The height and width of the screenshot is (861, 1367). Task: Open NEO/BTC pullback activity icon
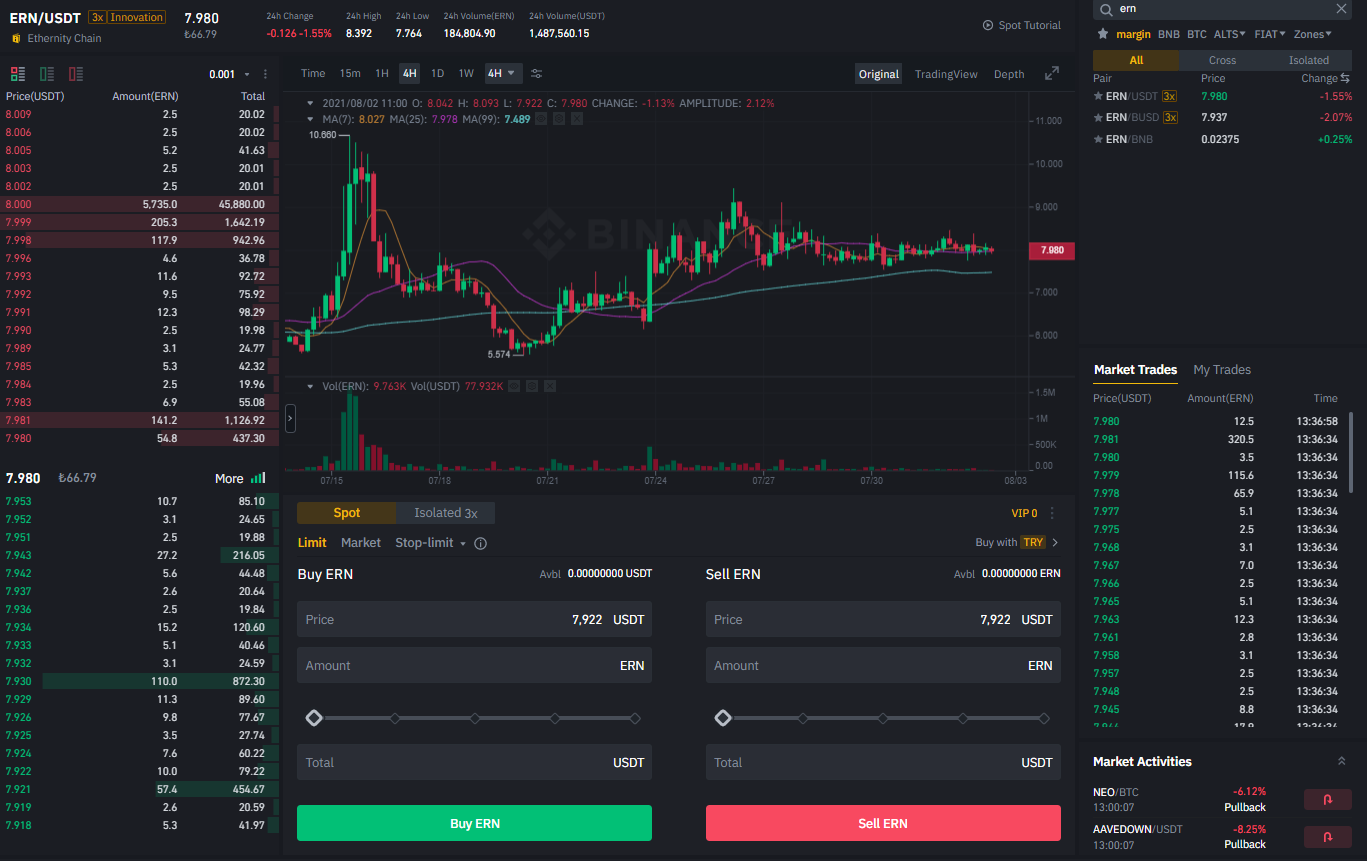click(1328, 799)
